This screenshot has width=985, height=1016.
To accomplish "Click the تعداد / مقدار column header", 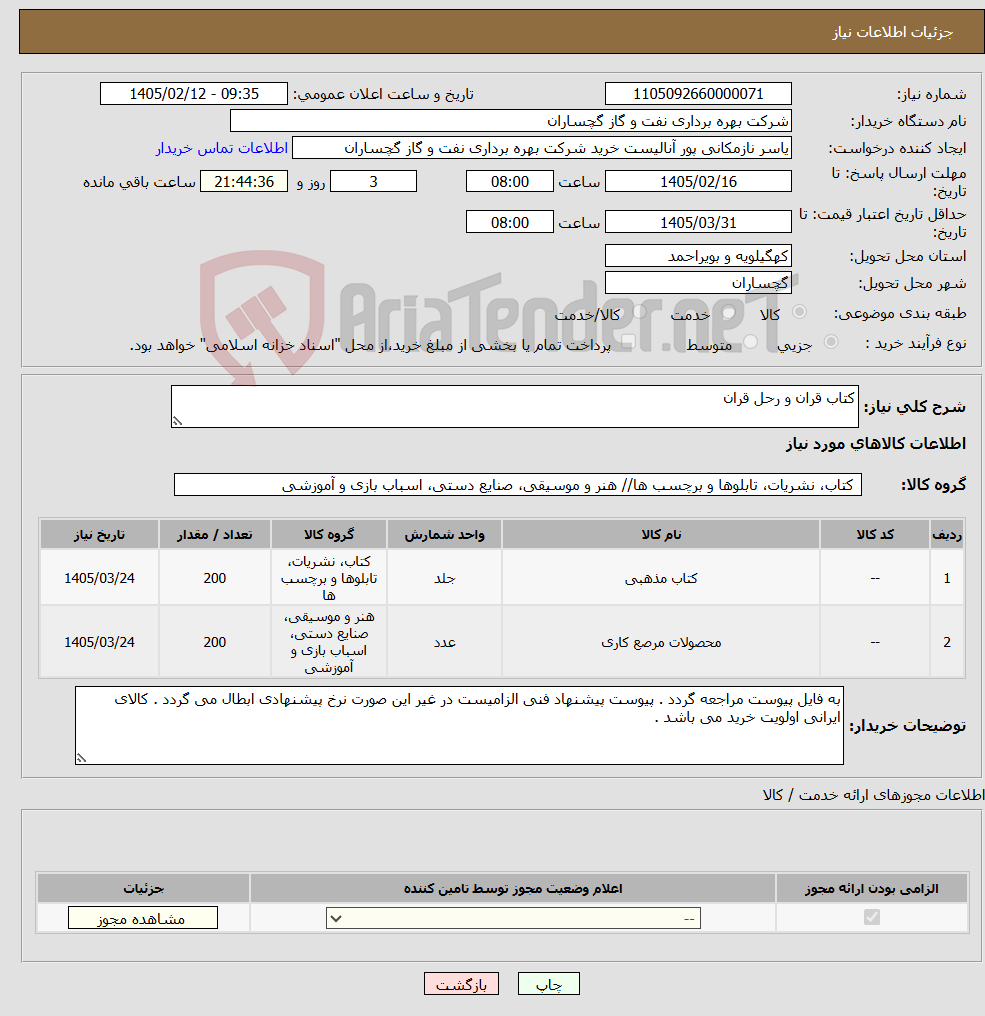I will point(214,535).
